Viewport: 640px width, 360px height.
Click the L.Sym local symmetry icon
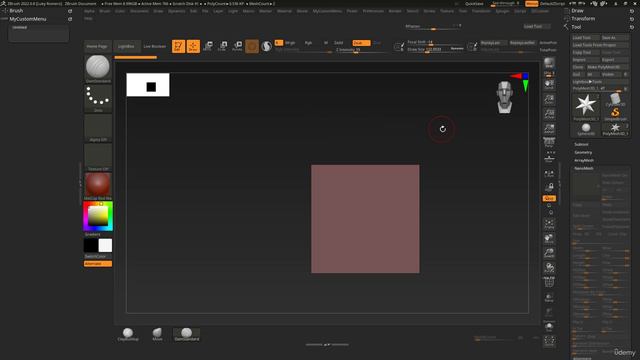pos(549,173)
